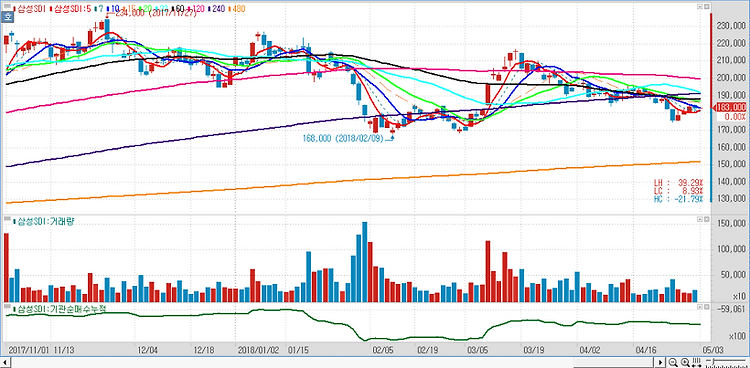Click the 02/05 date axis label
Screen dimensions: 750x368
click(x=384, y=349)
